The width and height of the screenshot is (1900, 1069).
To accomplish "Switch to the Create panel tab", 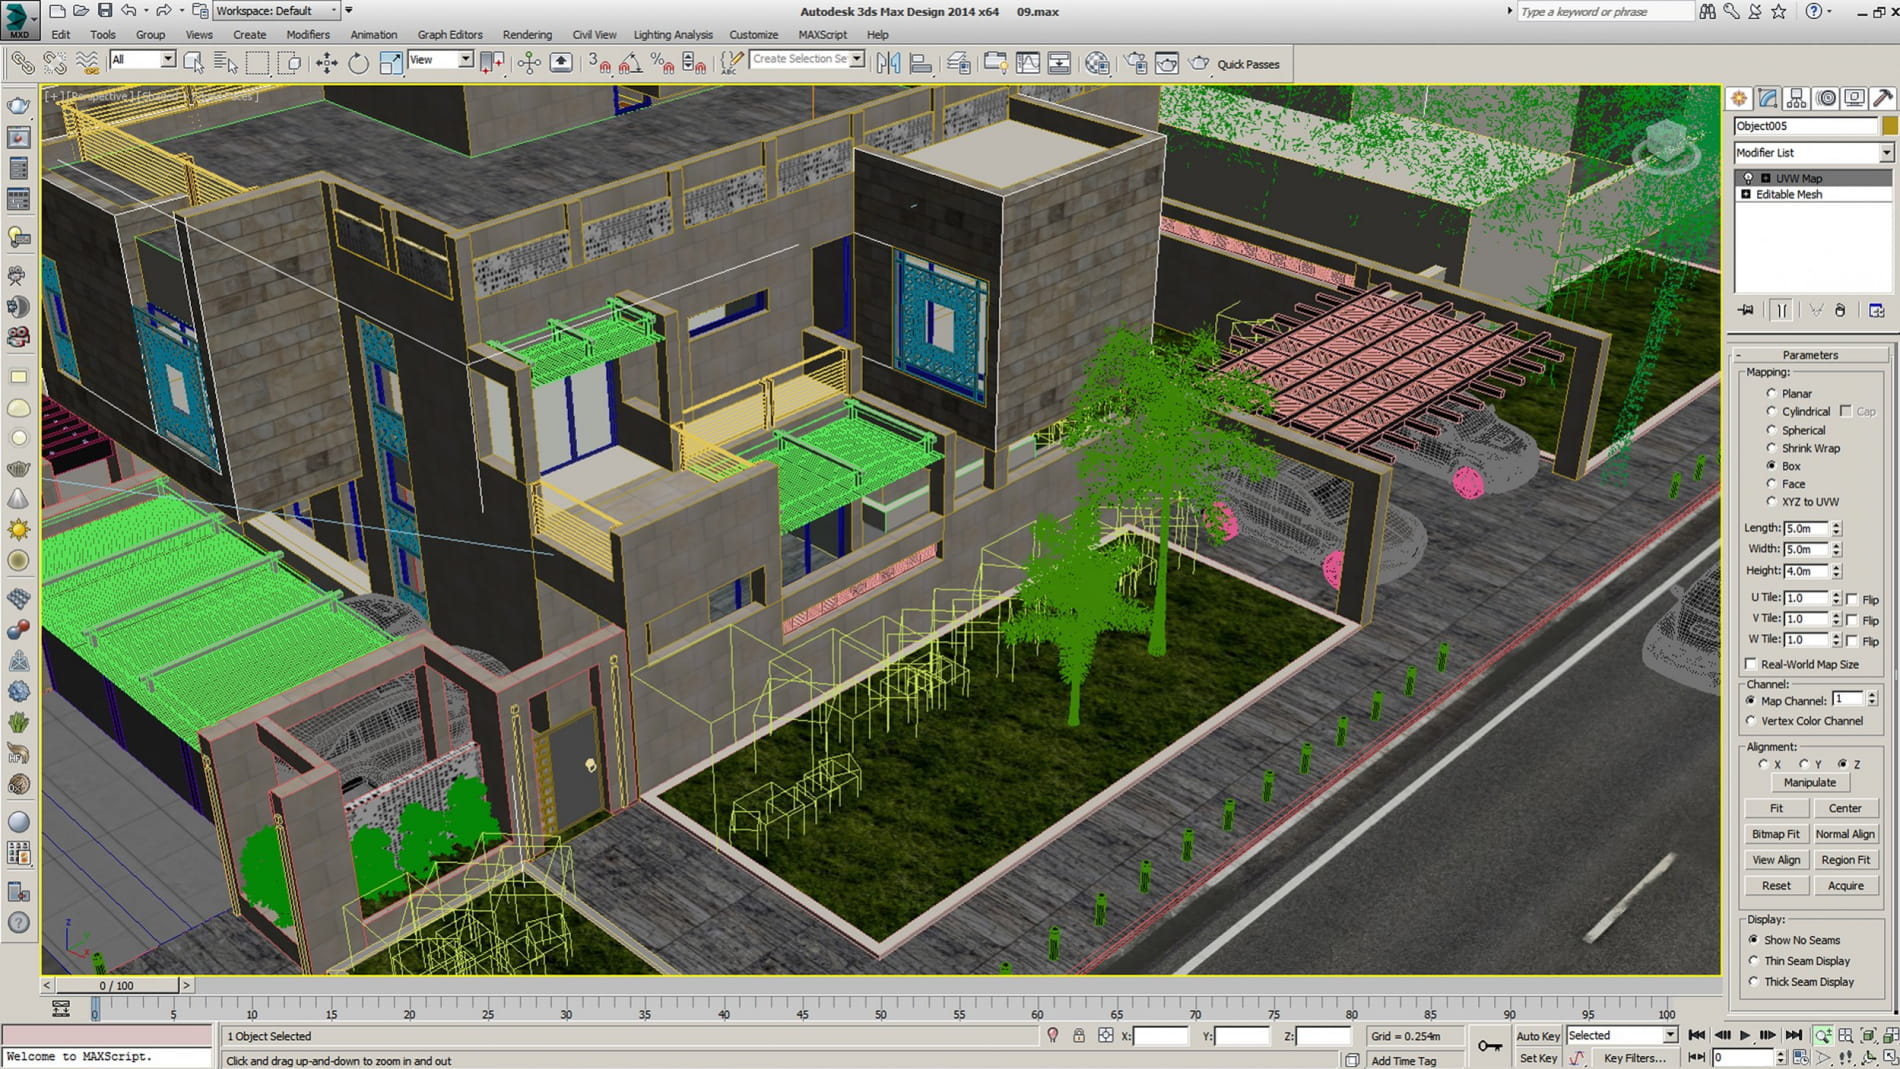I will 1739,98.
